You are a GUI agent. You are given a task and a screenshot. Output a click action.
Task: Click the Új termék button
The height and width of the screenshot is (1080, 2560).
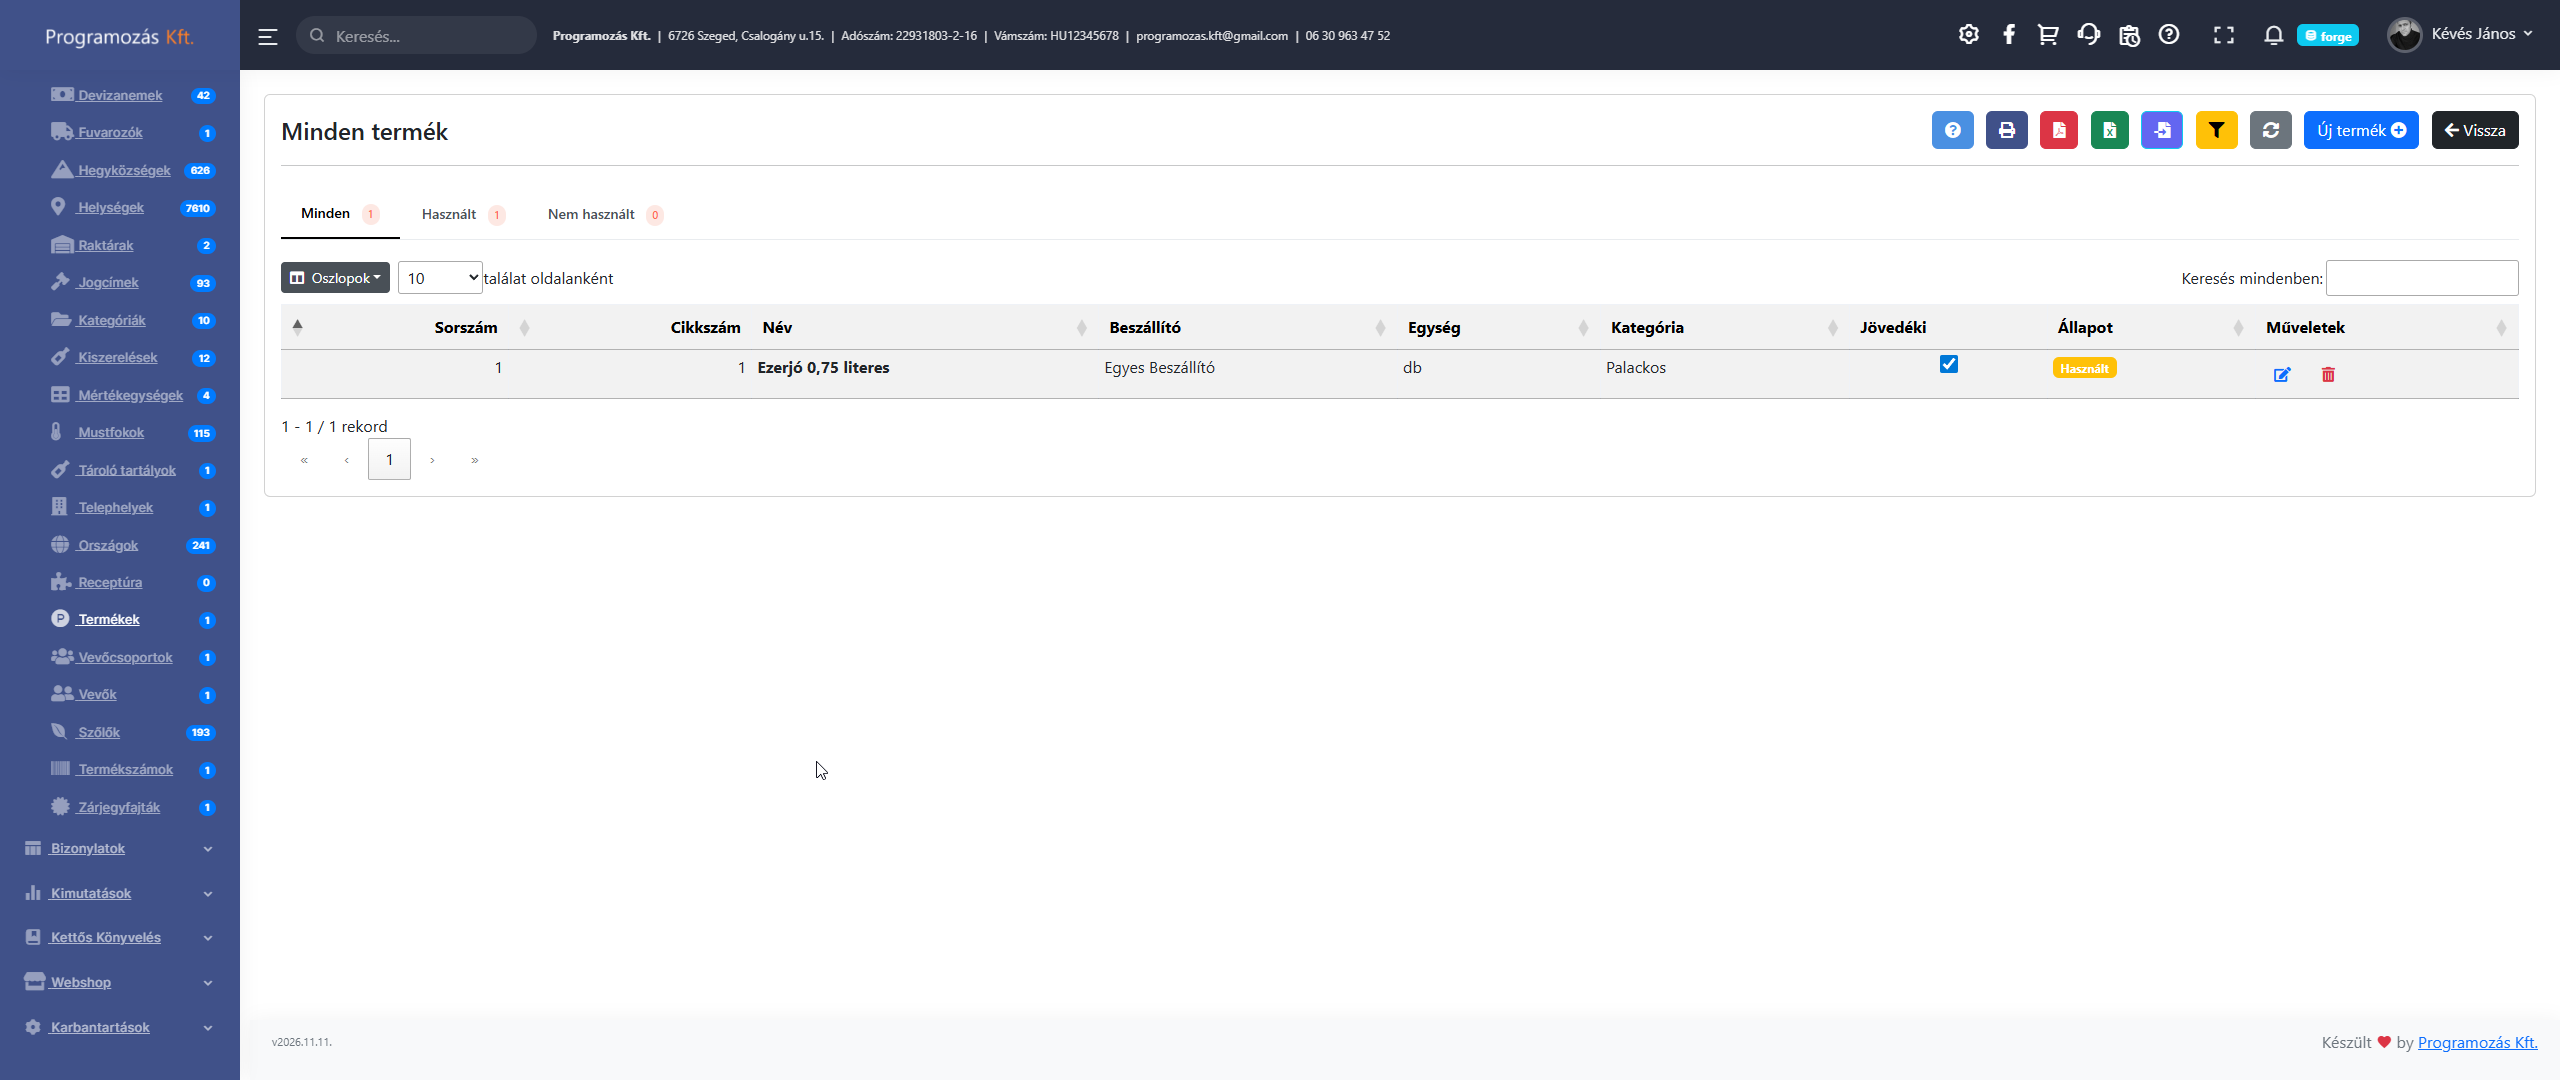2360,130
